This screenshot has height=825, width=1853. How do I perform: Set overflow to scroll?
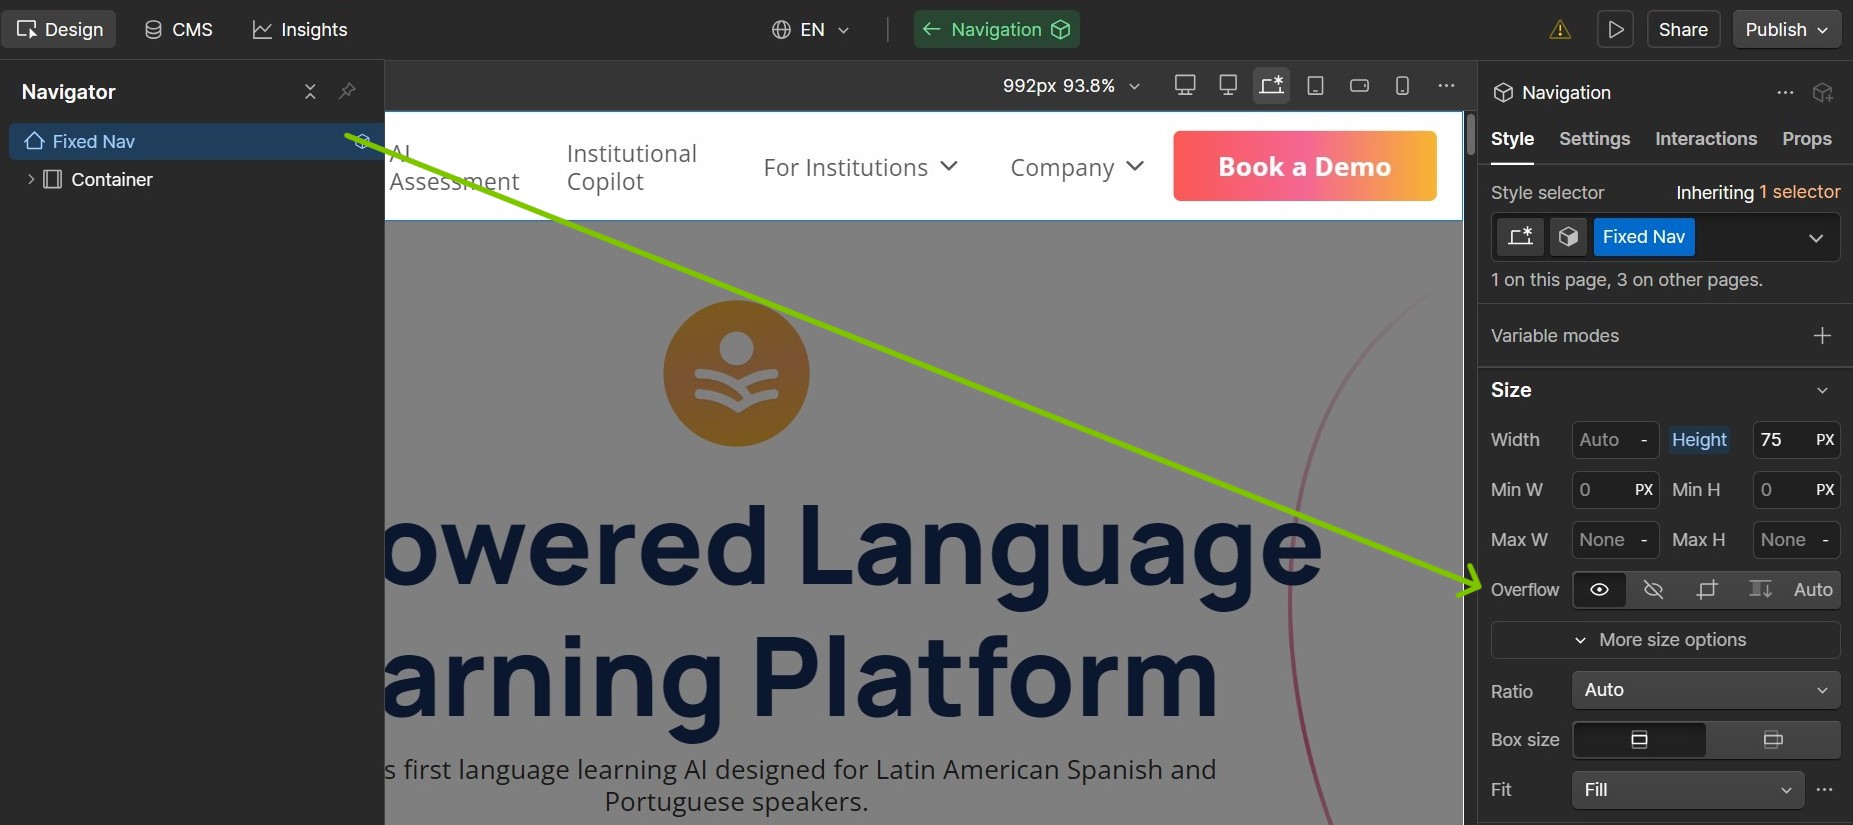click(x=1760, y=590)
